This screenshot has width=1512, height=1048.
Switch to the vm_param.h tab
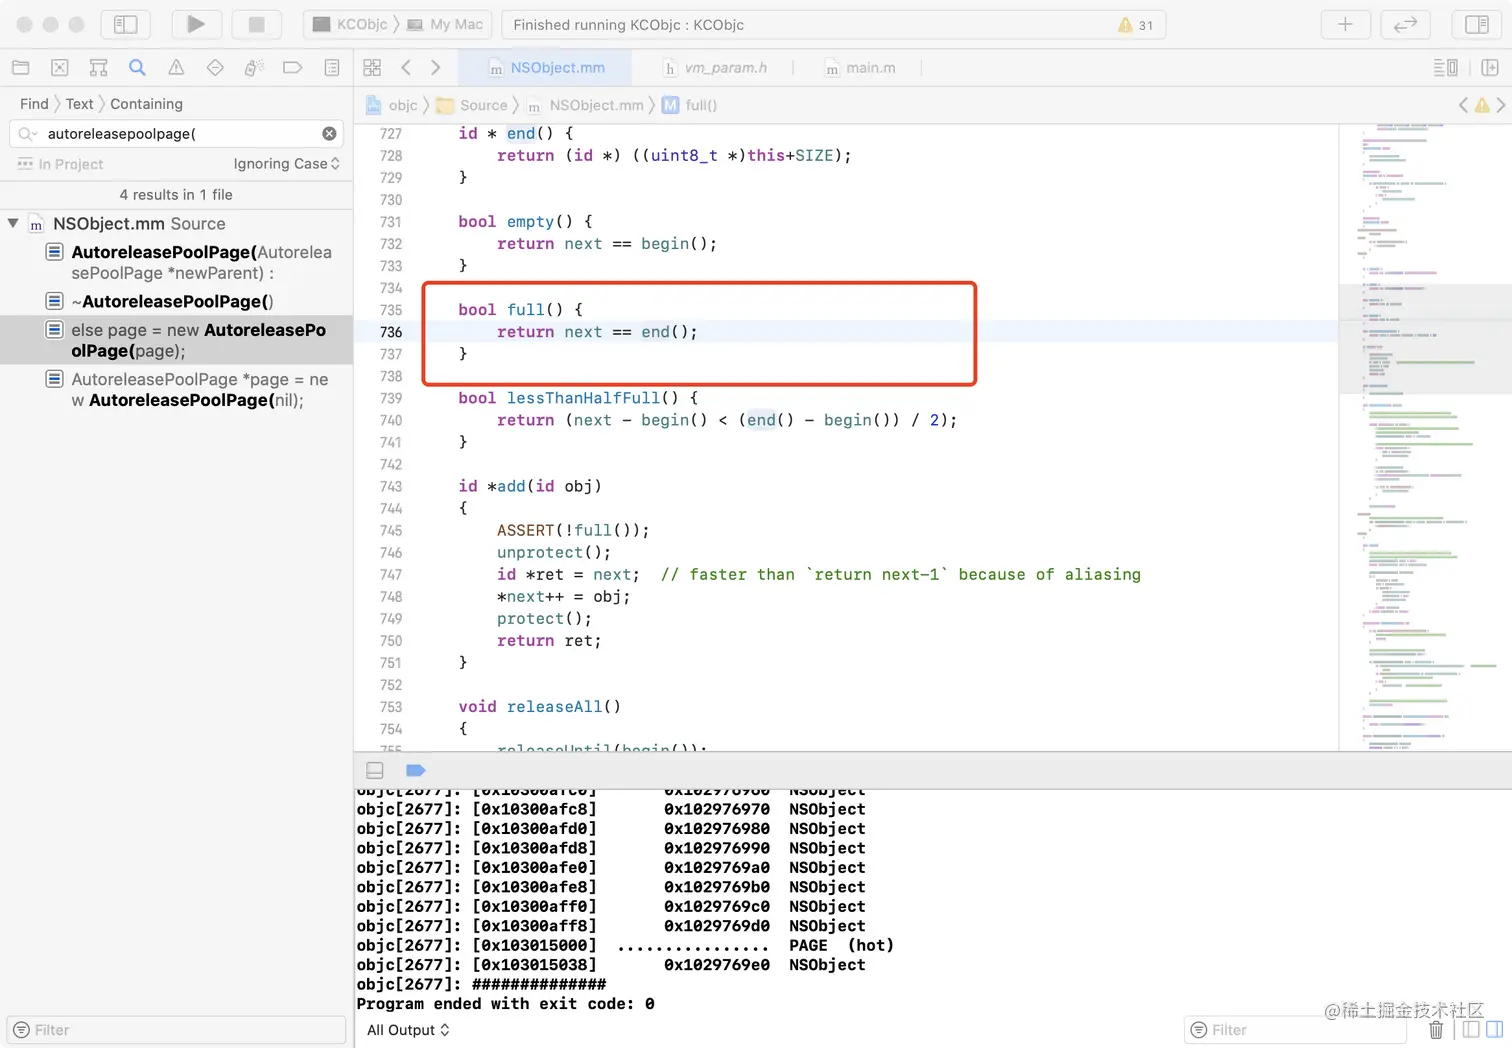pos(725,68)
